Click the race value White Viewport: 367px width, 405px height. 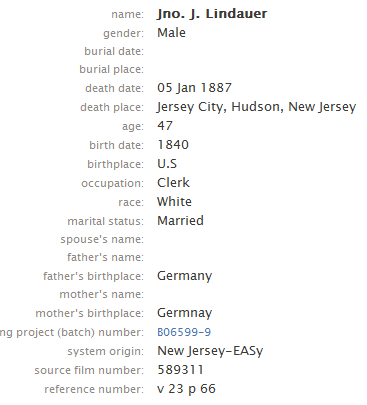(174, 202)
